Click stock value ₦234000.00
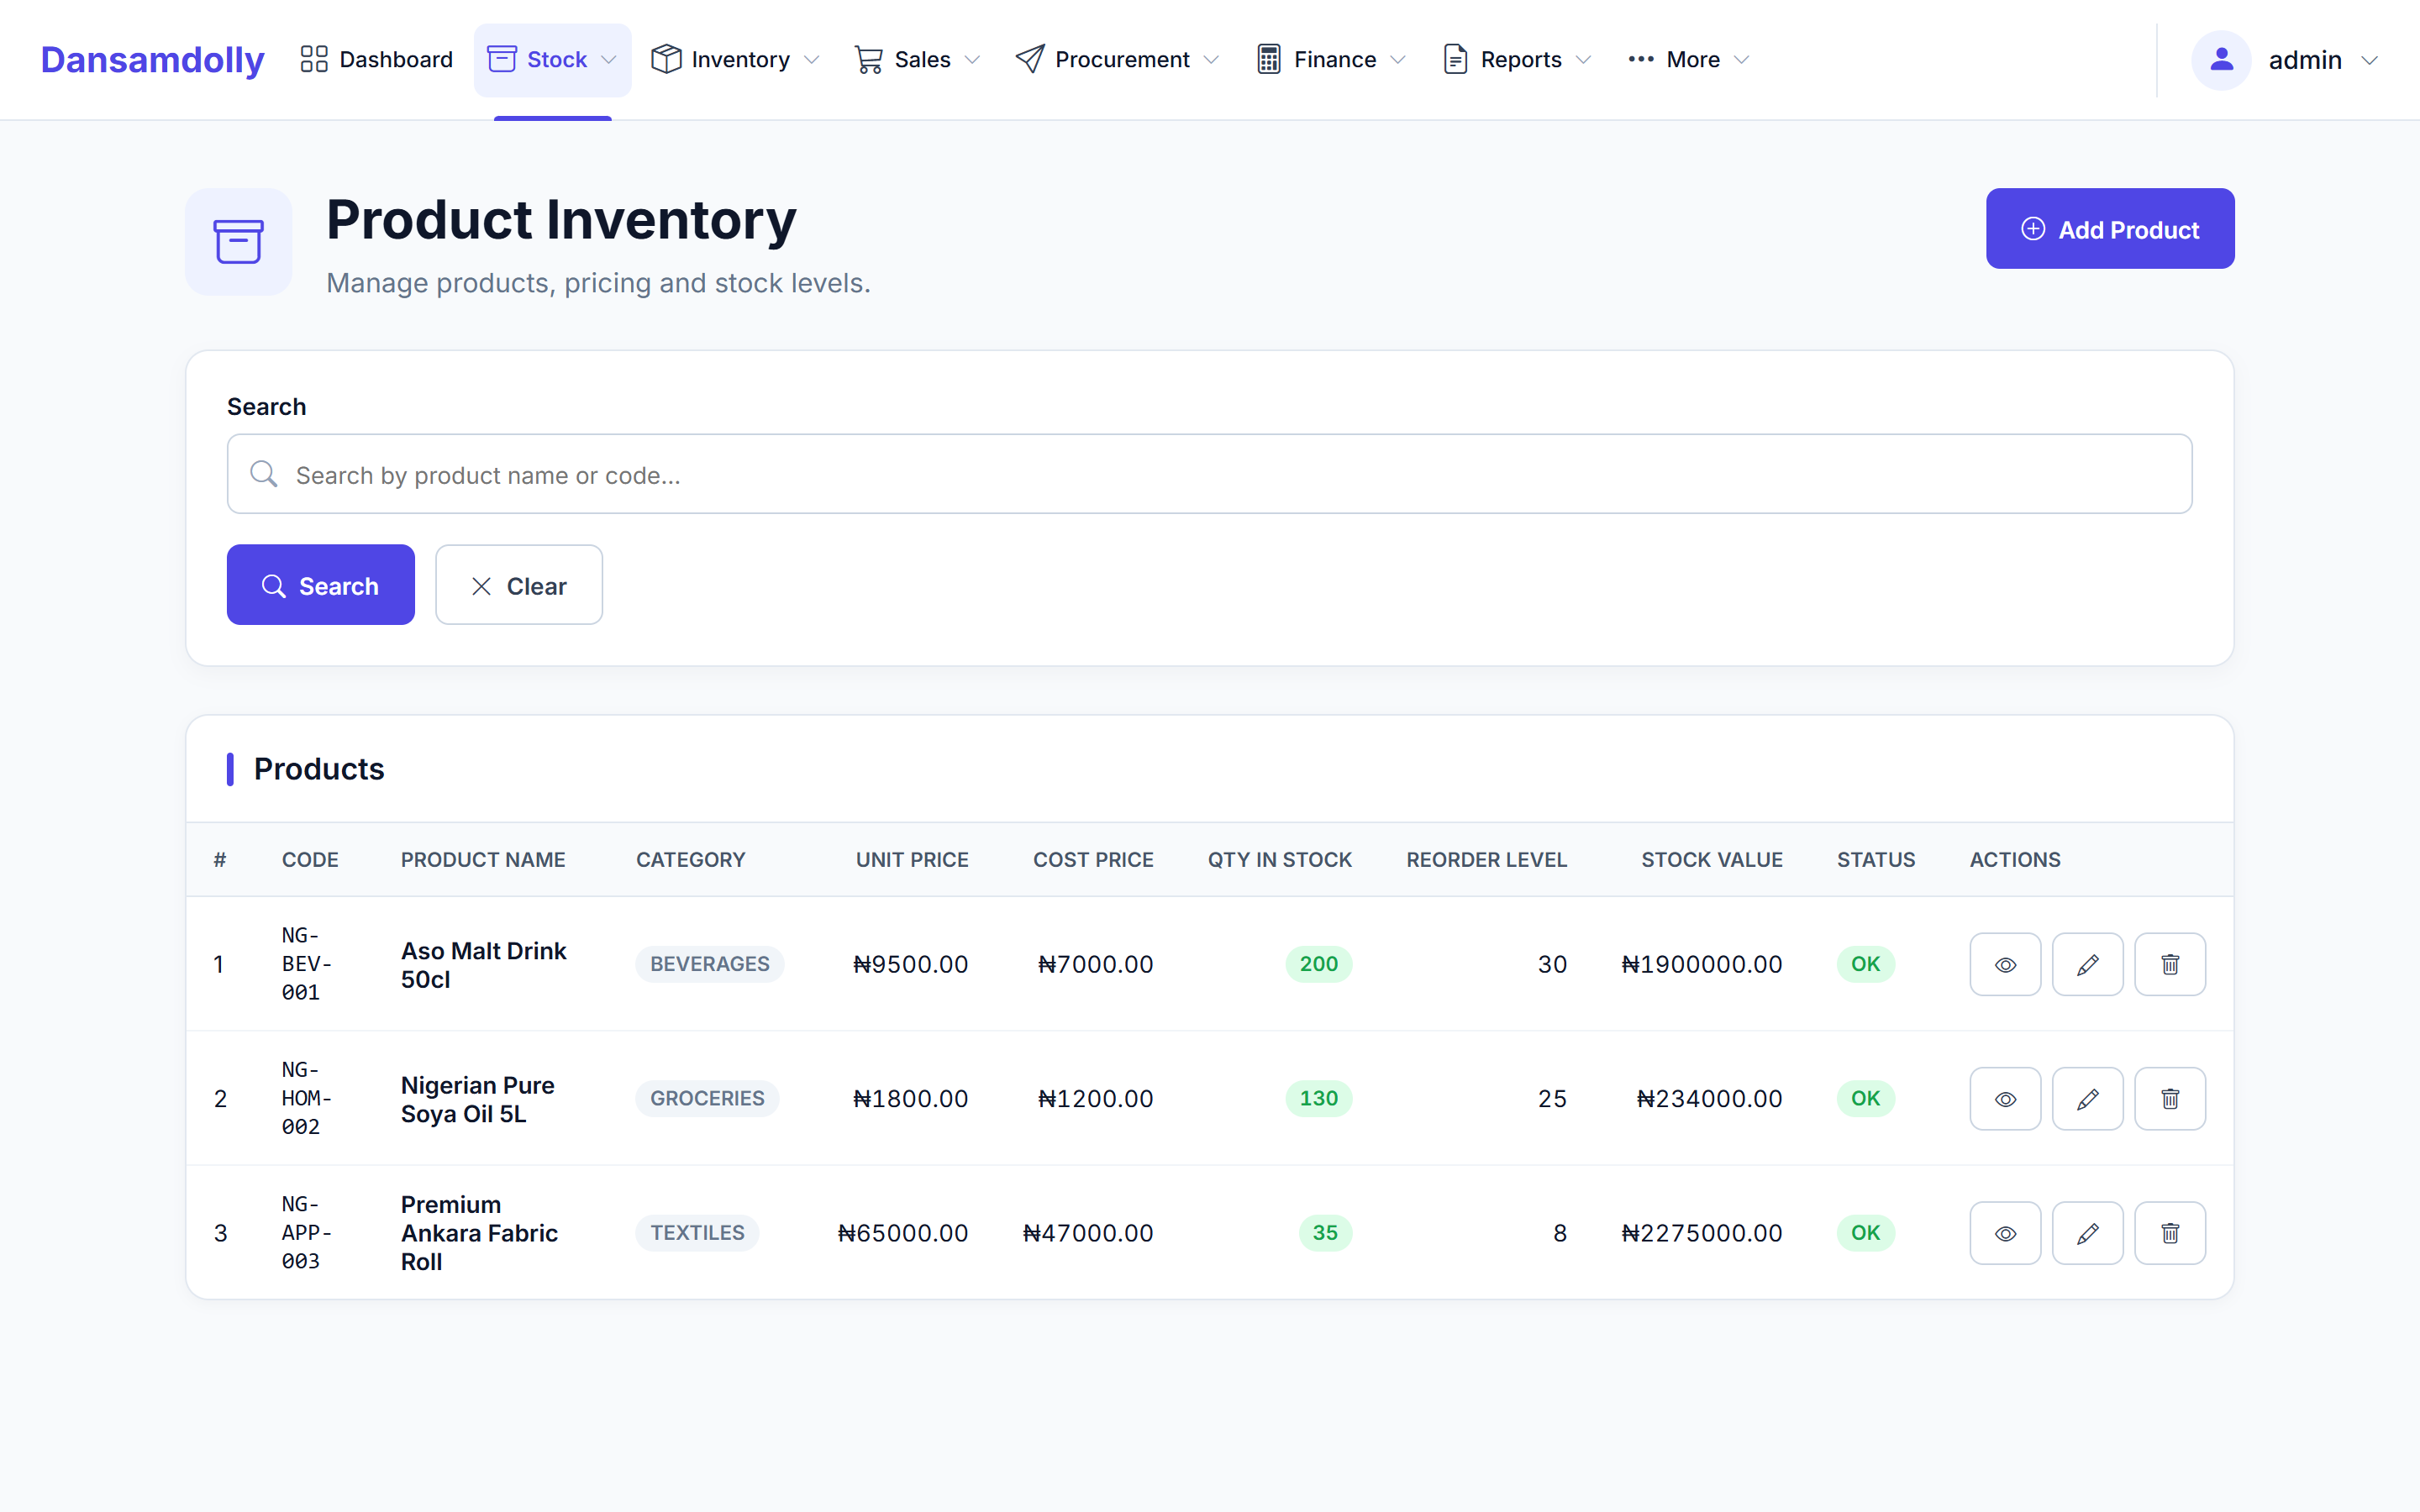The height and width of the screenshot is (1512, 2420). [x=1709, y=1099]
